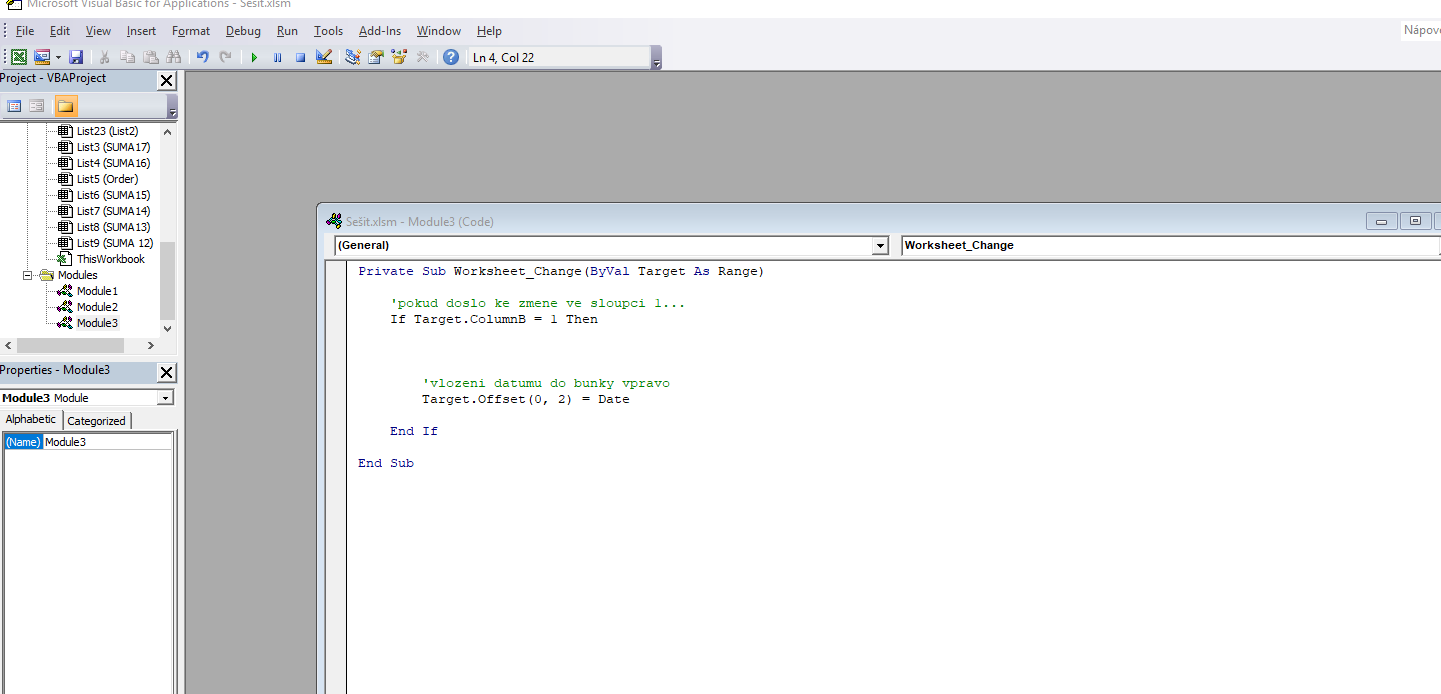Collapse the Modules folder in tree
This screenshot has height=694, width=1441.
(x=28, y=275)
